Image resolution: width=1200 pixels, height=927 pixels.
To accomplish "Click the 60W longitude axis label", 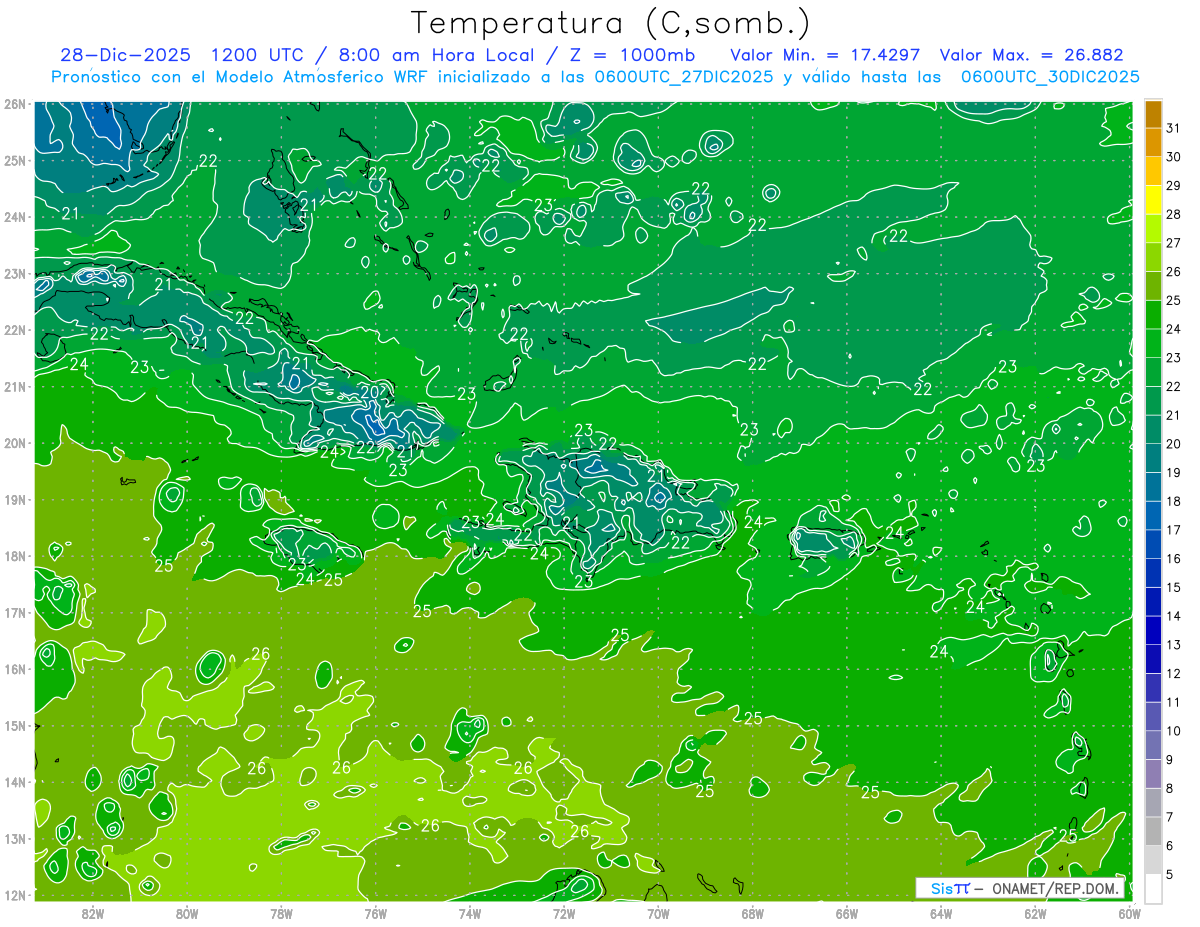I will 1129,912.
